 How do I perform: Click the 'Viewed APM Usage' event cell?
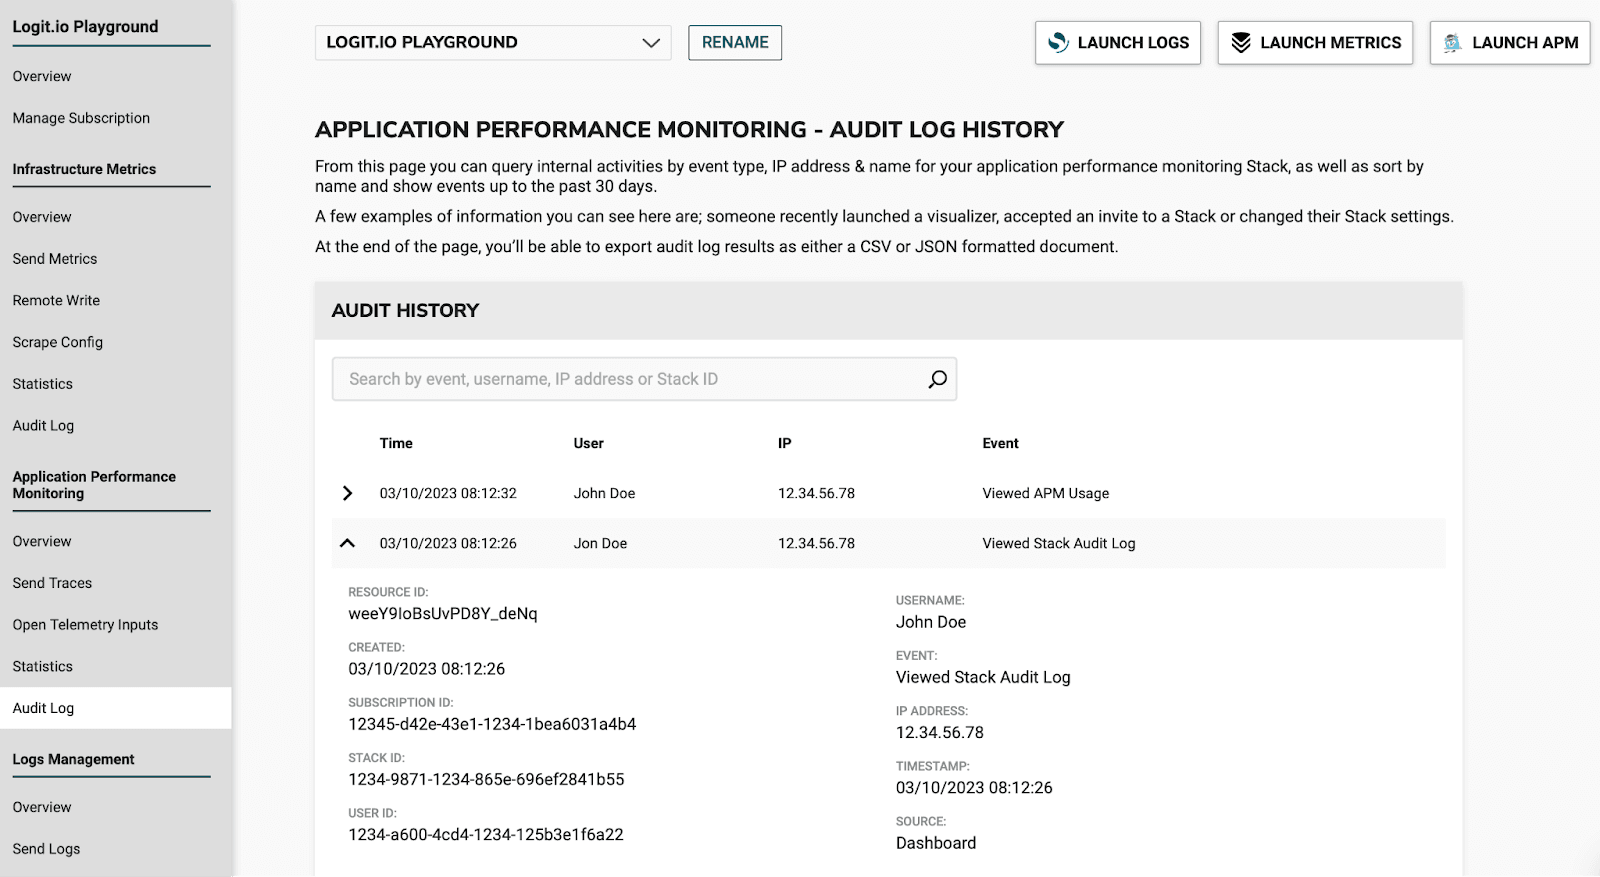(1046, 493)
